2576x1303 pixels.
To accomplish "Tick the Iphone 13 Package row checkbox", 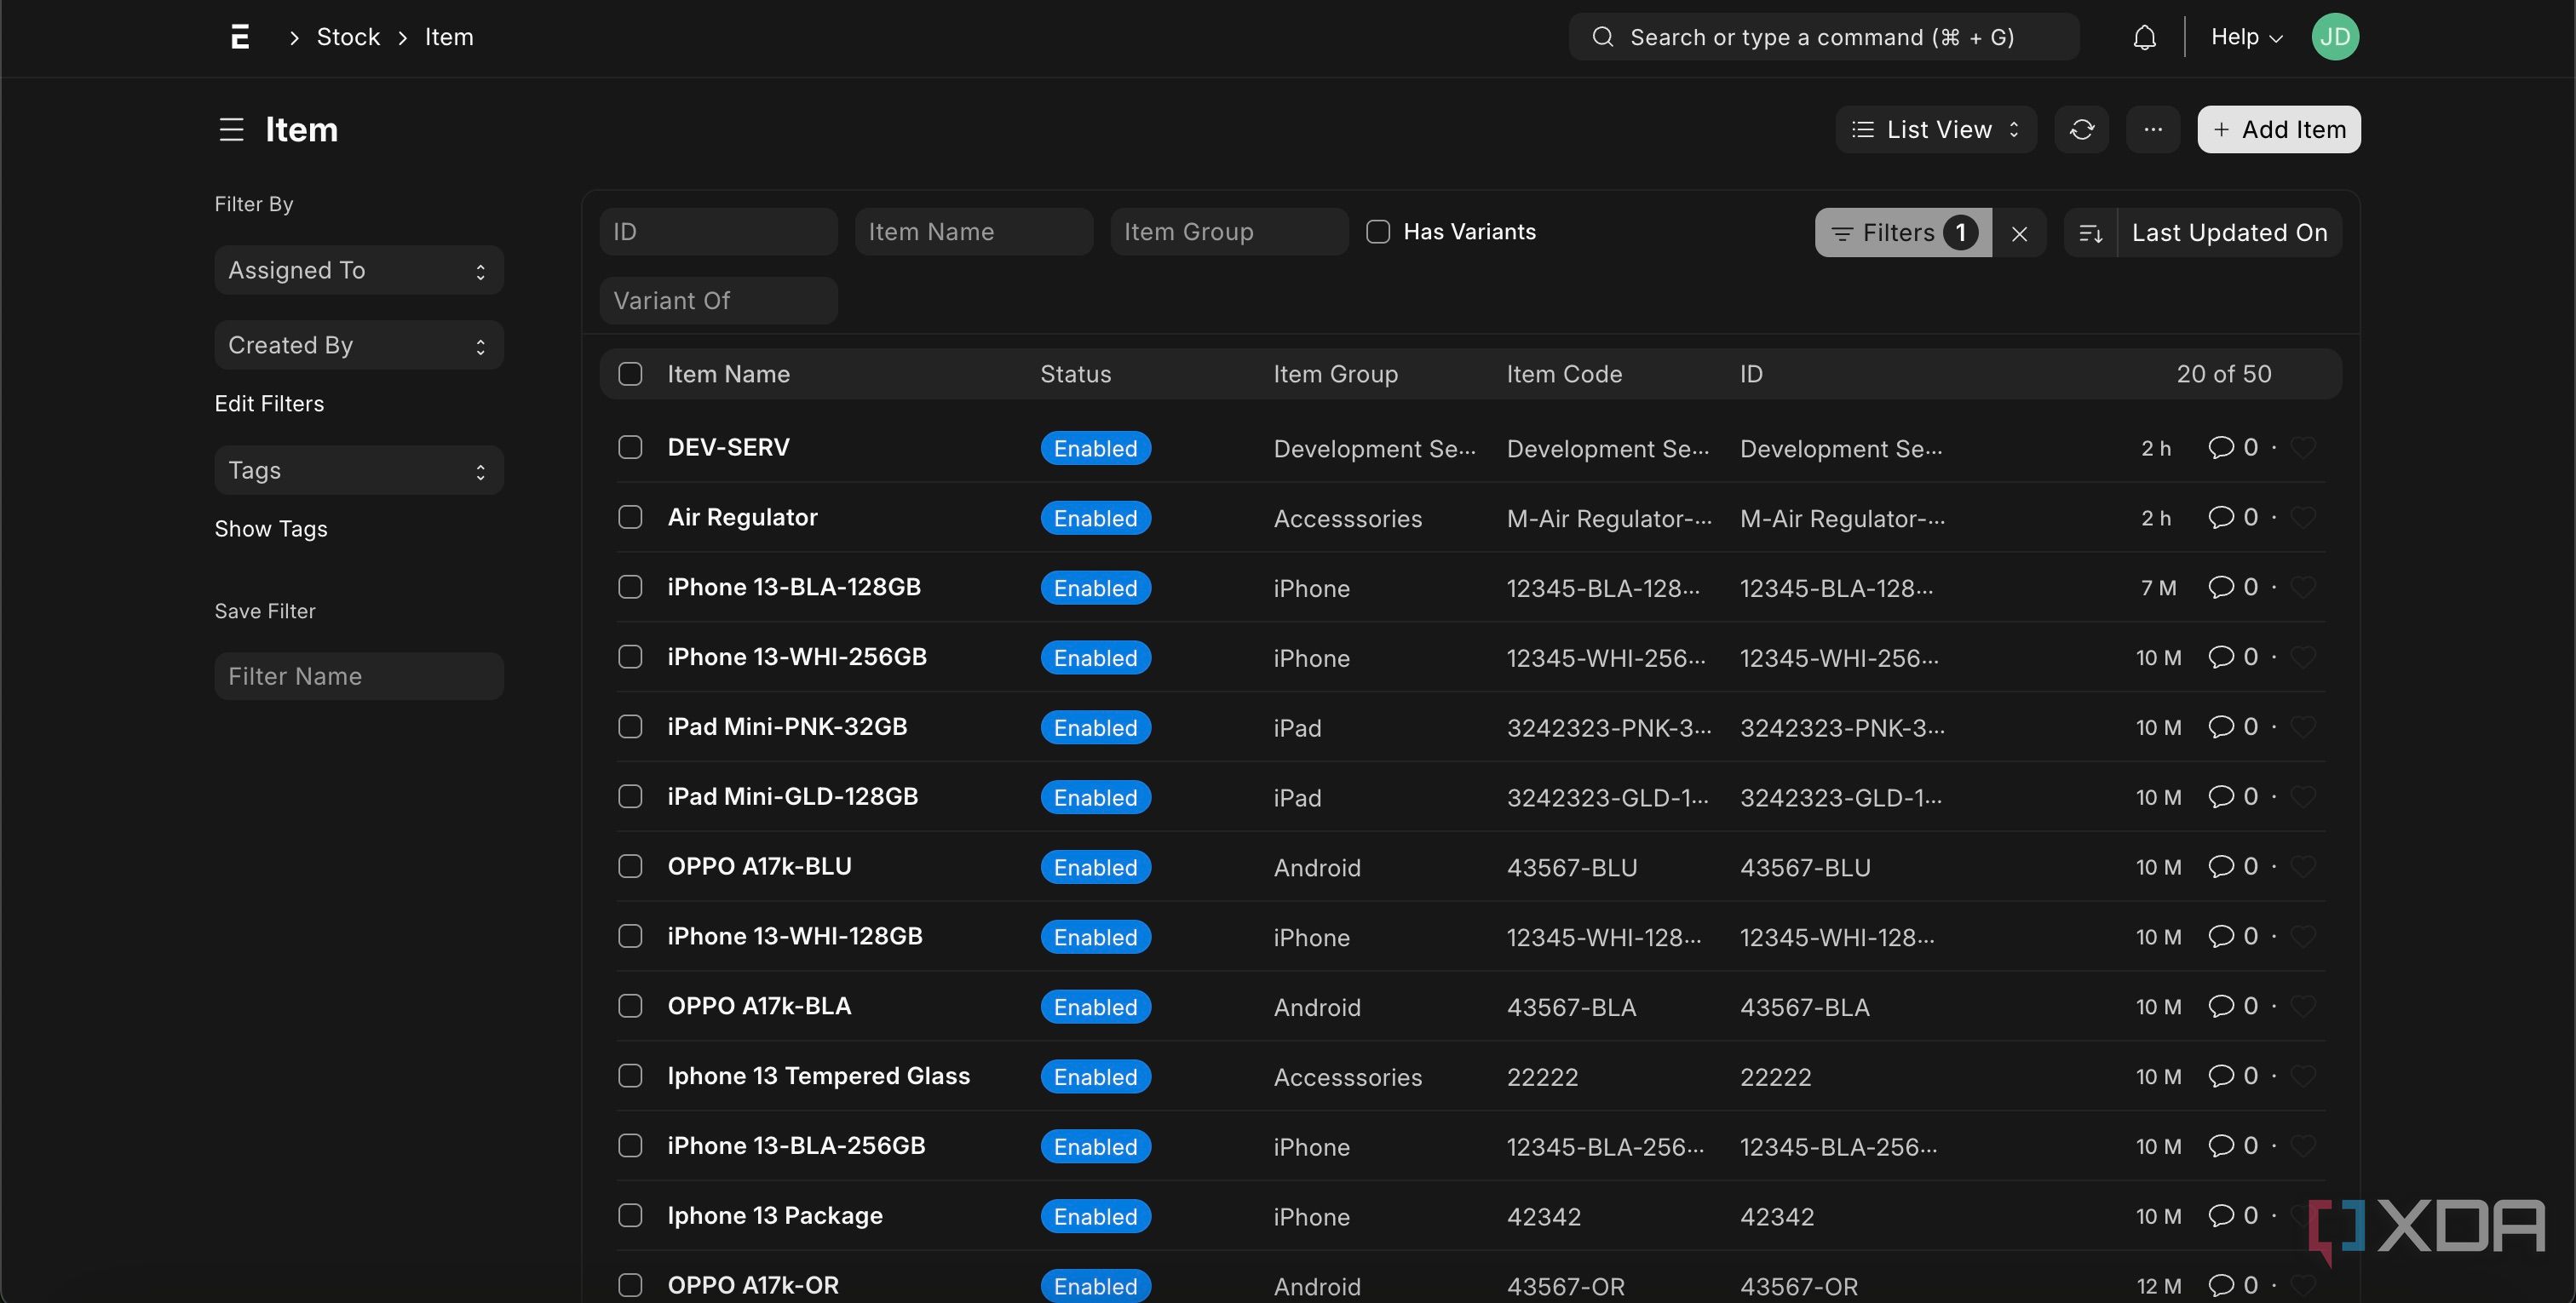I will [630, 1216].
